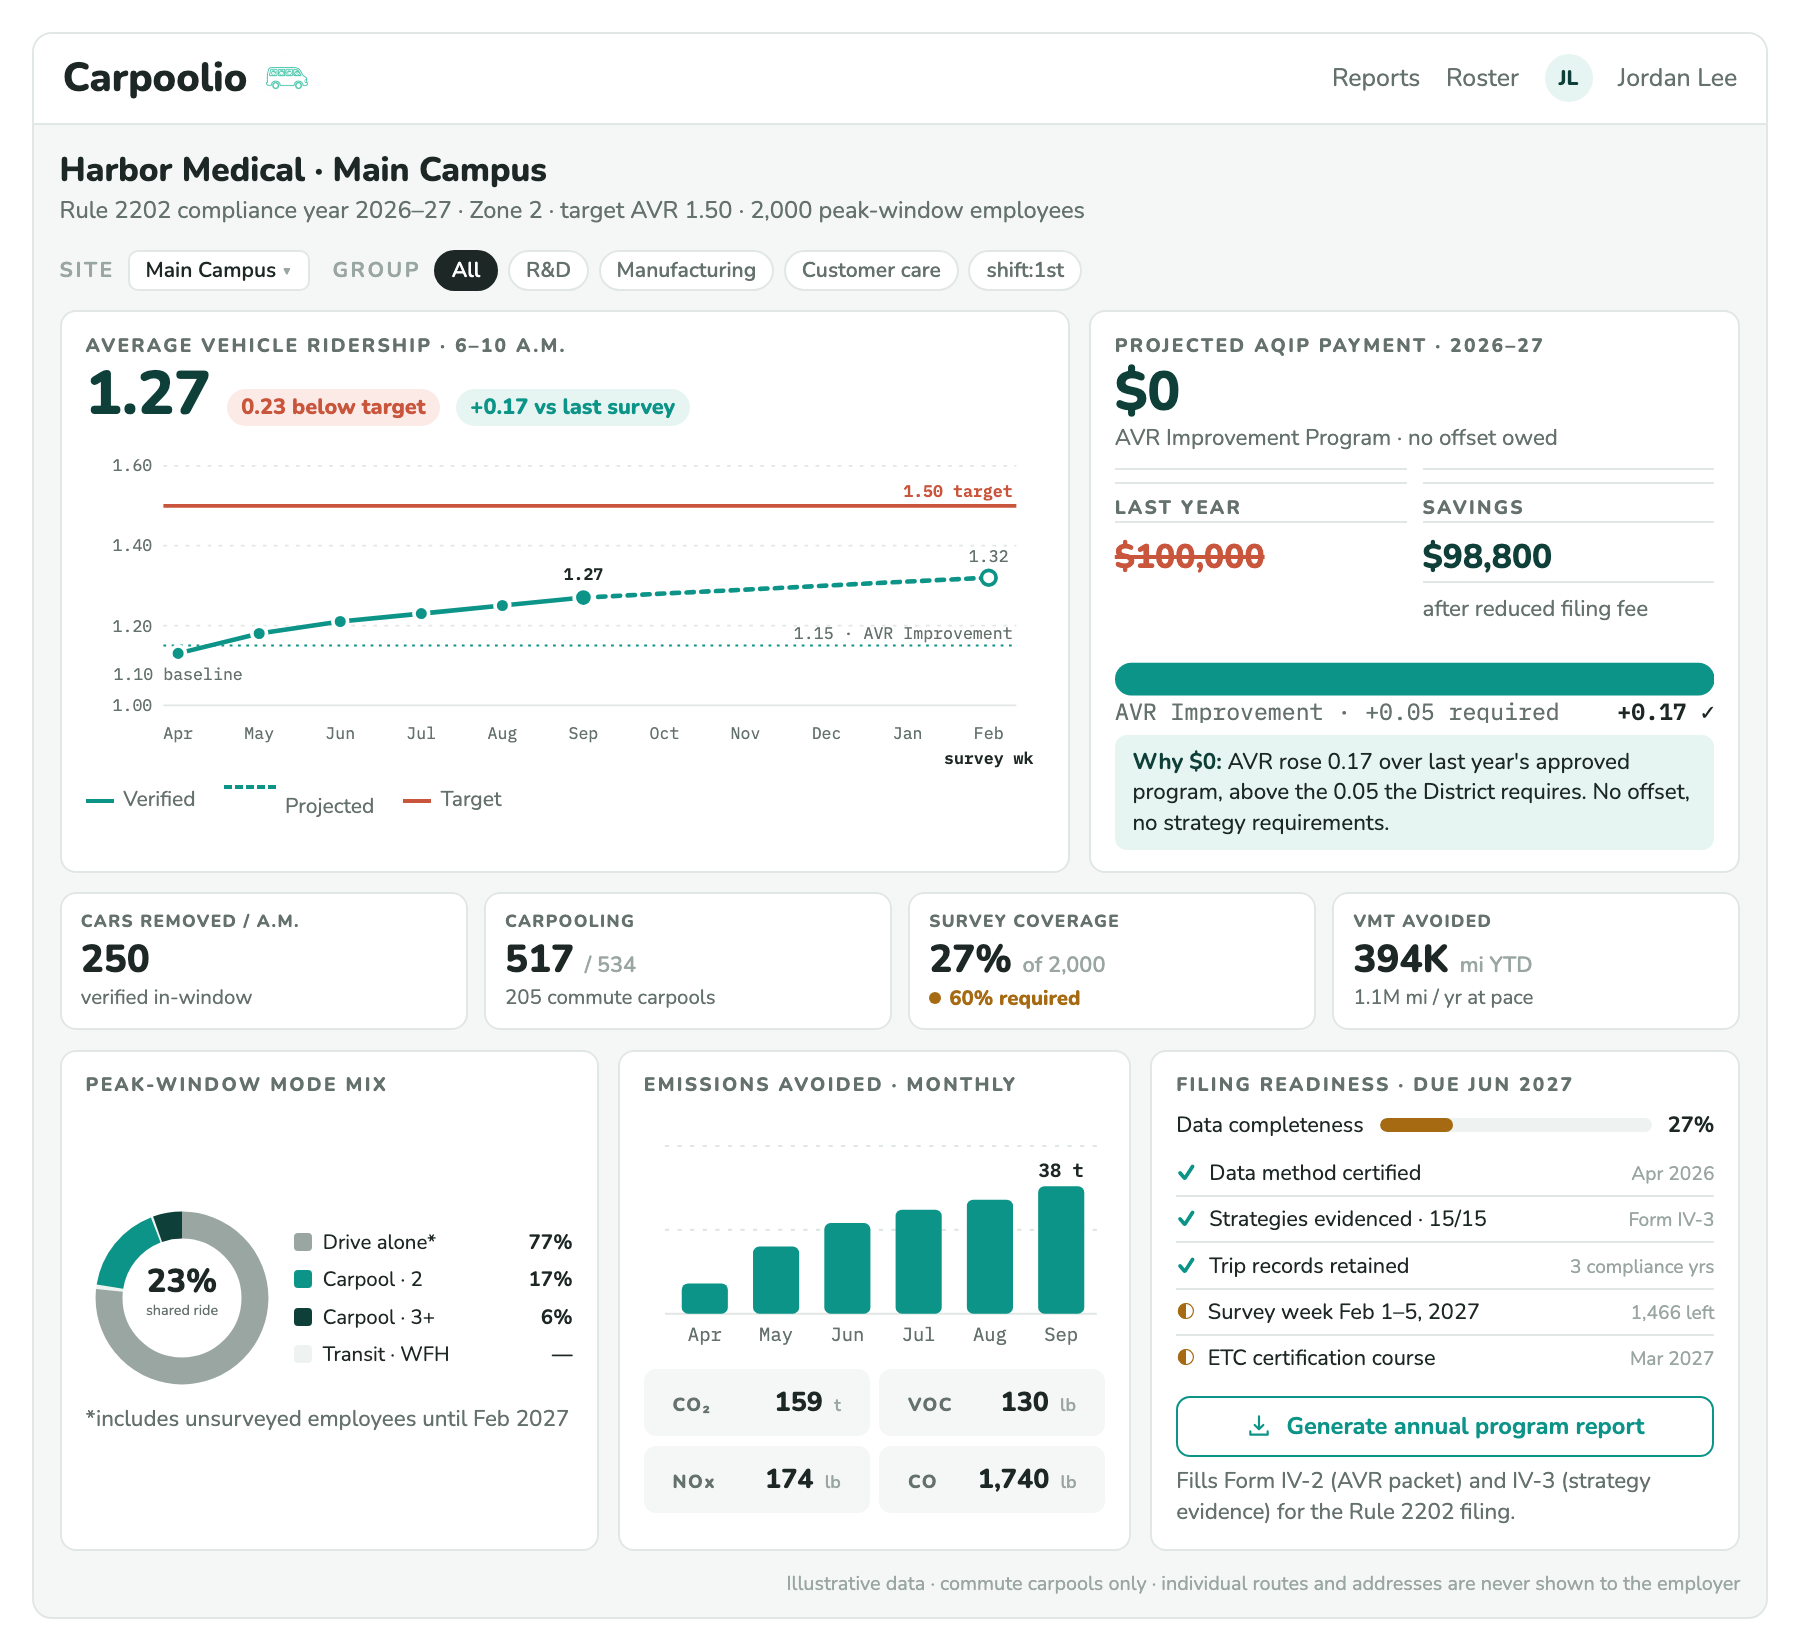The height and width of the screenshot is (1642, 1800).
Task: Click the Transit · WFH legend swatch
Action: (303, 1354)
